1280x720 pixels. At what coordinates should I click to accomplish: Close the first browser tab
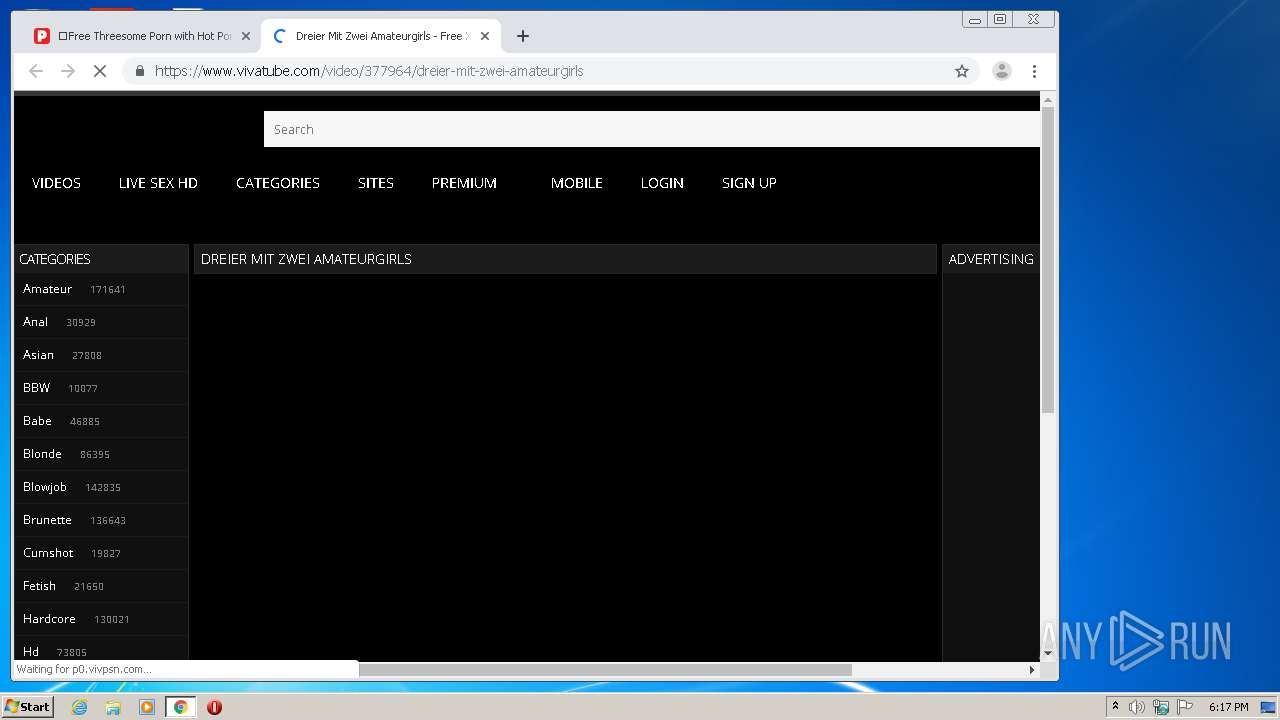pyautogui.click(x=246, y=36)
